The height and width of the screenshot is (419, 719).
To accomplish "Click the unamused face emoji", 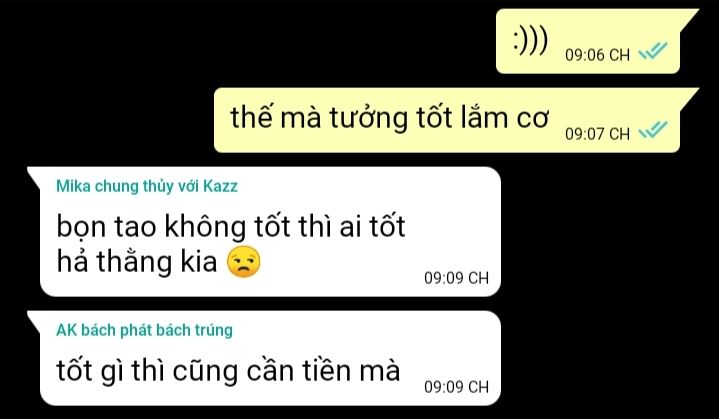I will pyautogui.click(x=244, y=262).
